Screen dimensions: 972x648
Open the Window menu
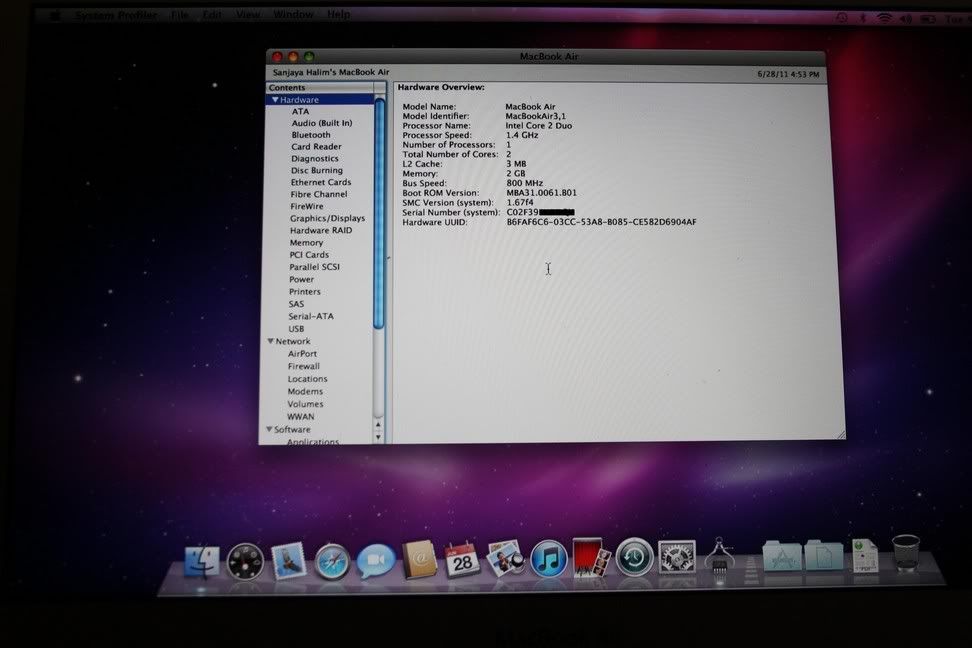pos(293,14)
